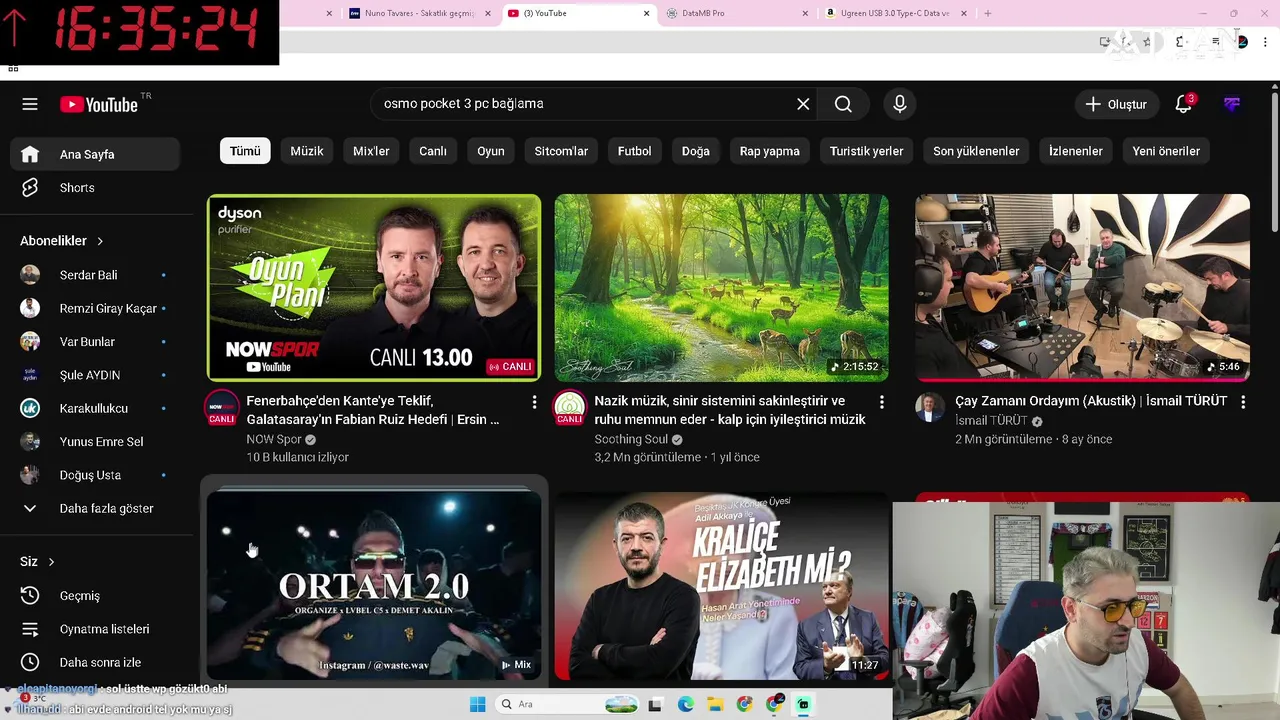Screen dimensions: 1280x720
Task: Open the Karakullukcu subscription
Action: (96, 408)
